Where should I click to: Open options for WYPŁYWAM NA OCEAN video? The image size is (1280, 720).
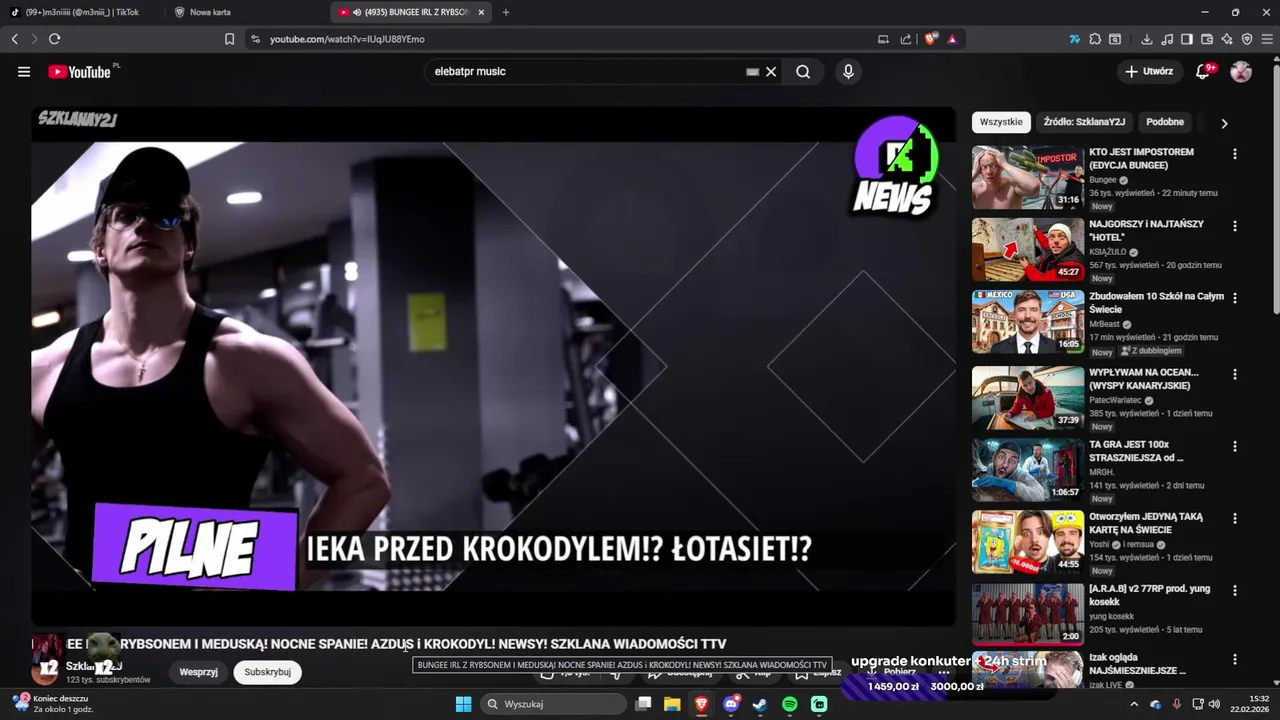[x=1235, y=374]
